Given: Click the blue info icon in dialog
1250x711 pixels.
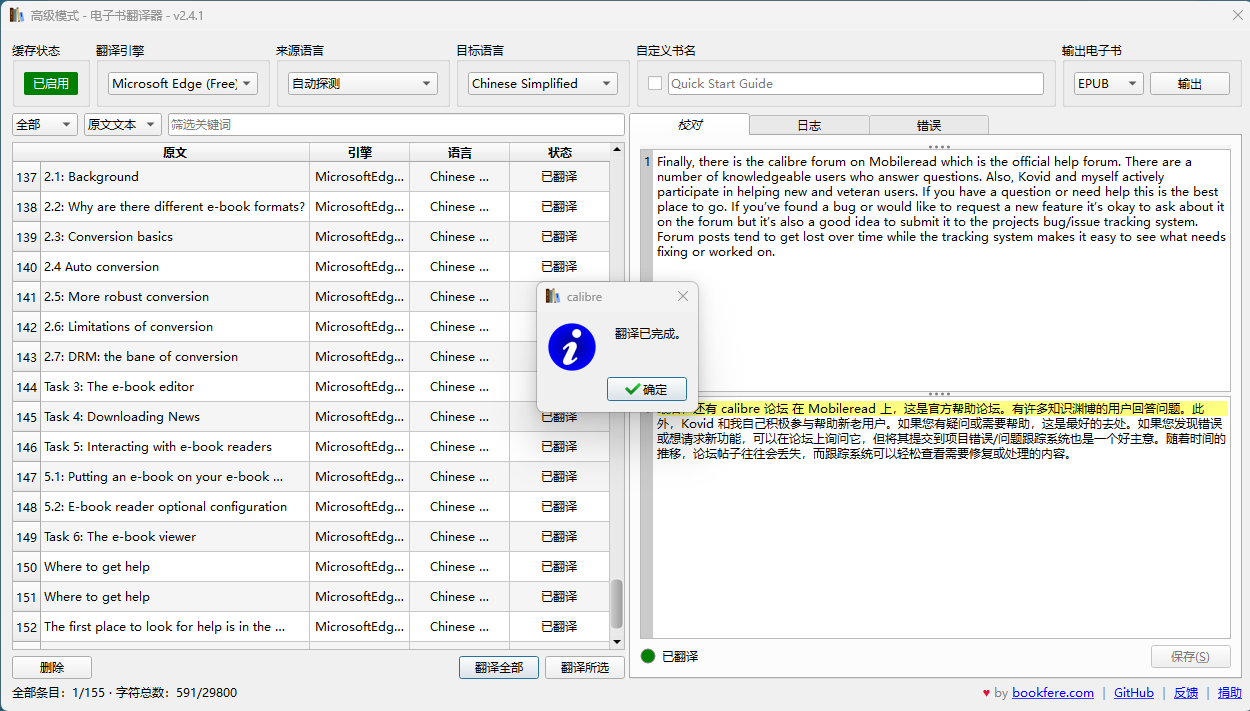Looking at the screenshot, I should [x=572, y=346].
